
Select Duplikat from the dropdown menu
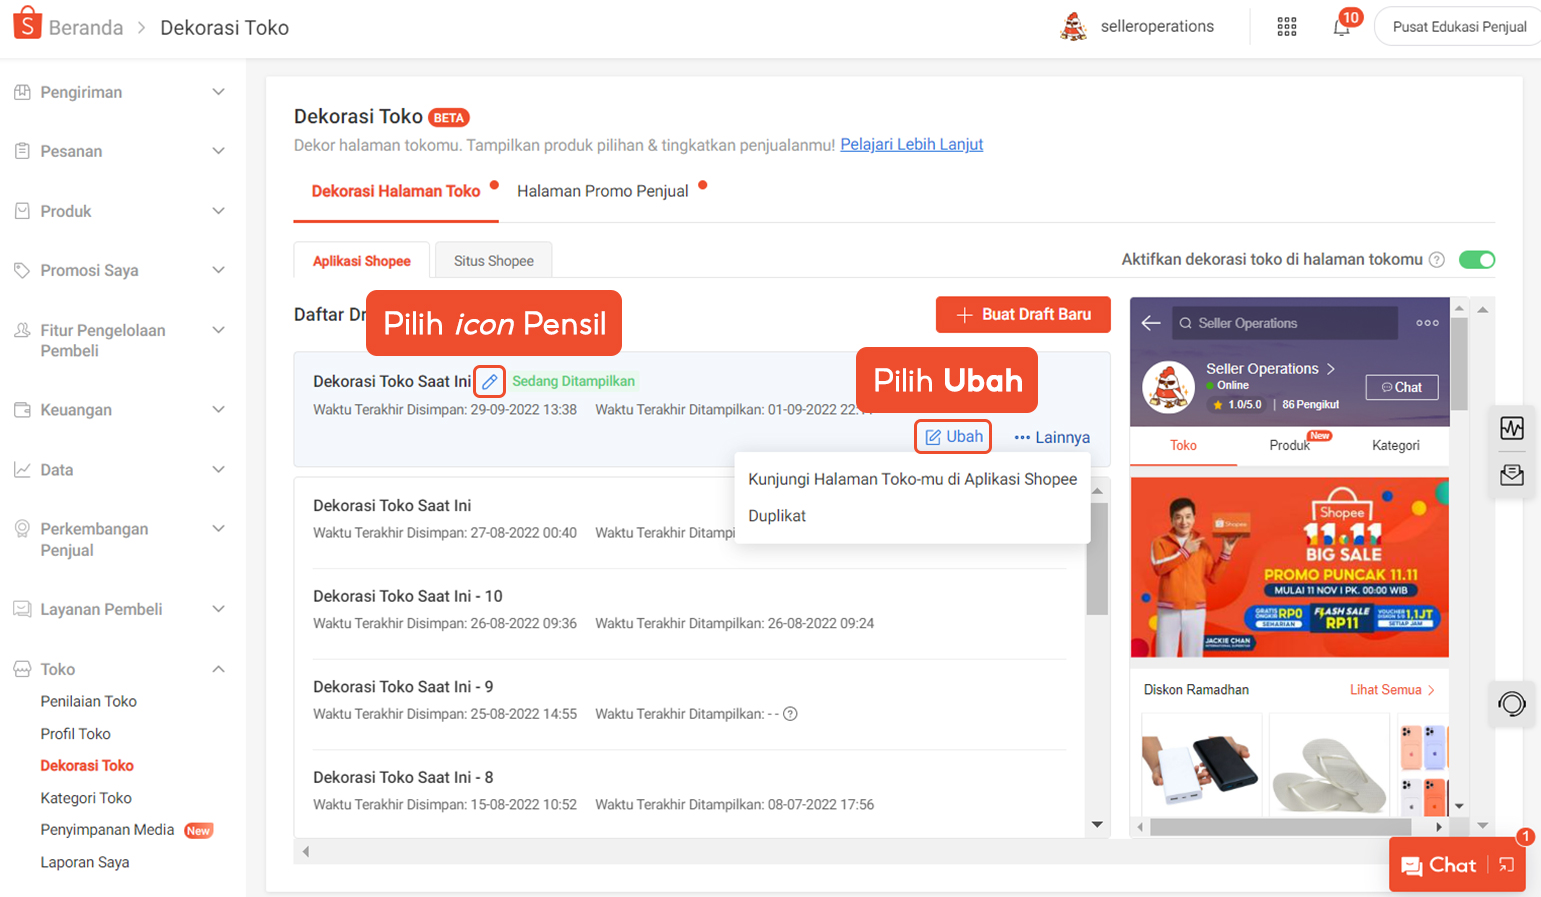click(777, 516)
